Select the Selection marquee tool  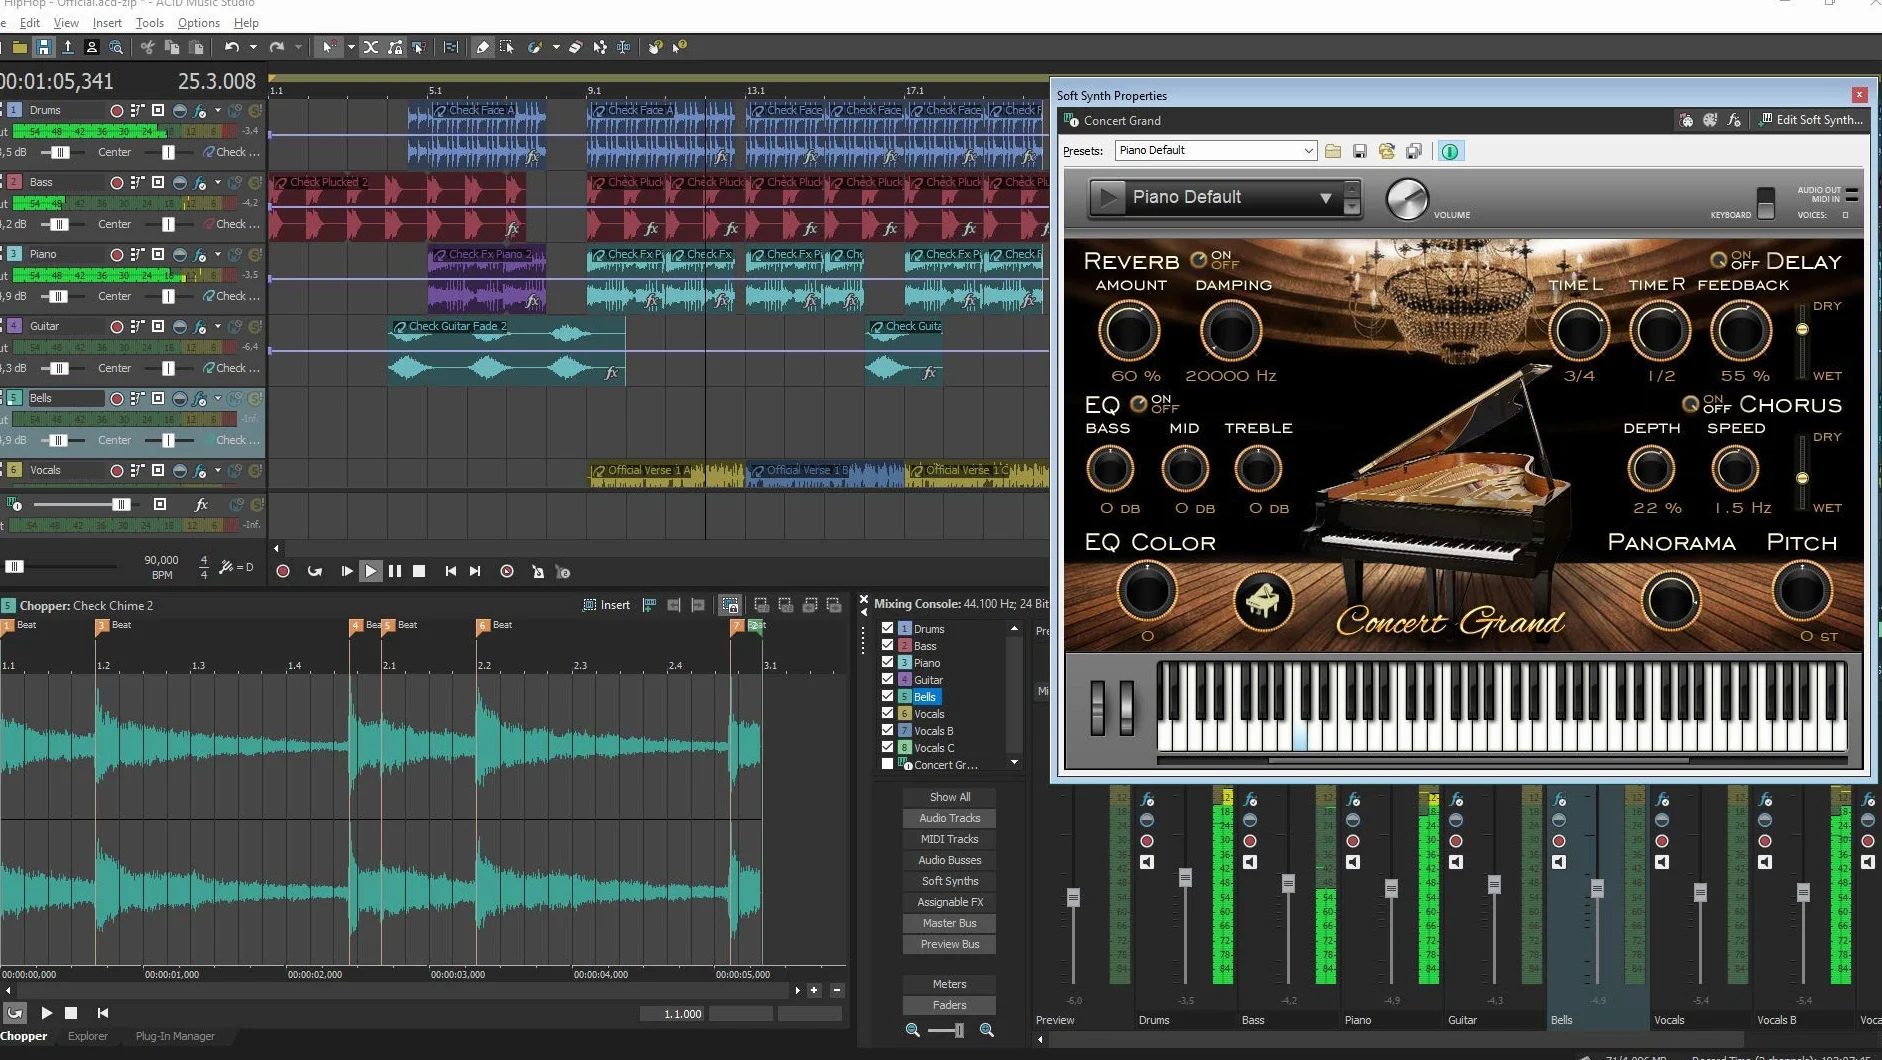(507, 47)
